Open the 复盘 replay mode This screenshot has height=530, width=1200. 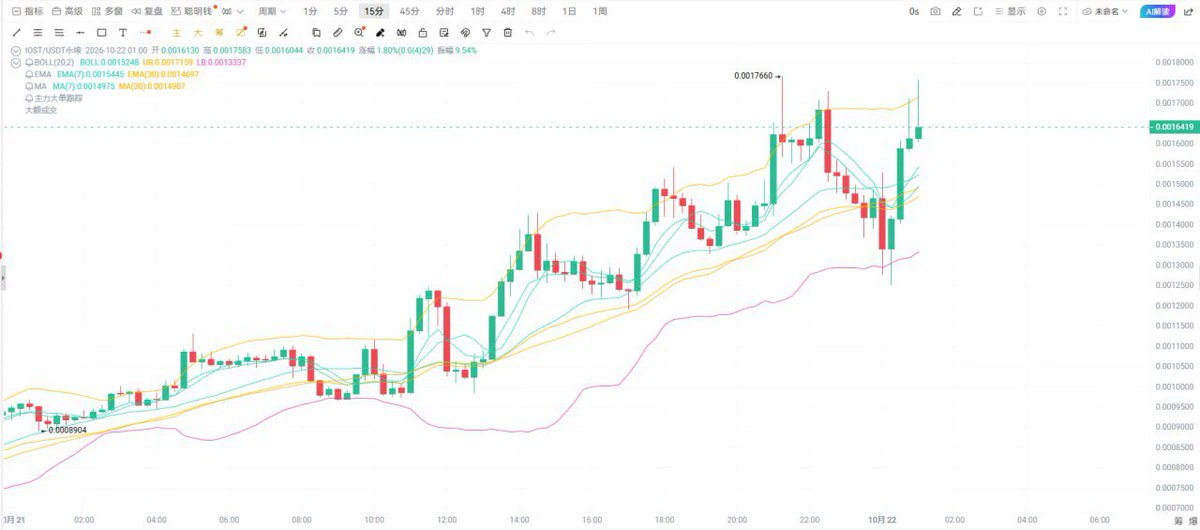click(147, 11)
